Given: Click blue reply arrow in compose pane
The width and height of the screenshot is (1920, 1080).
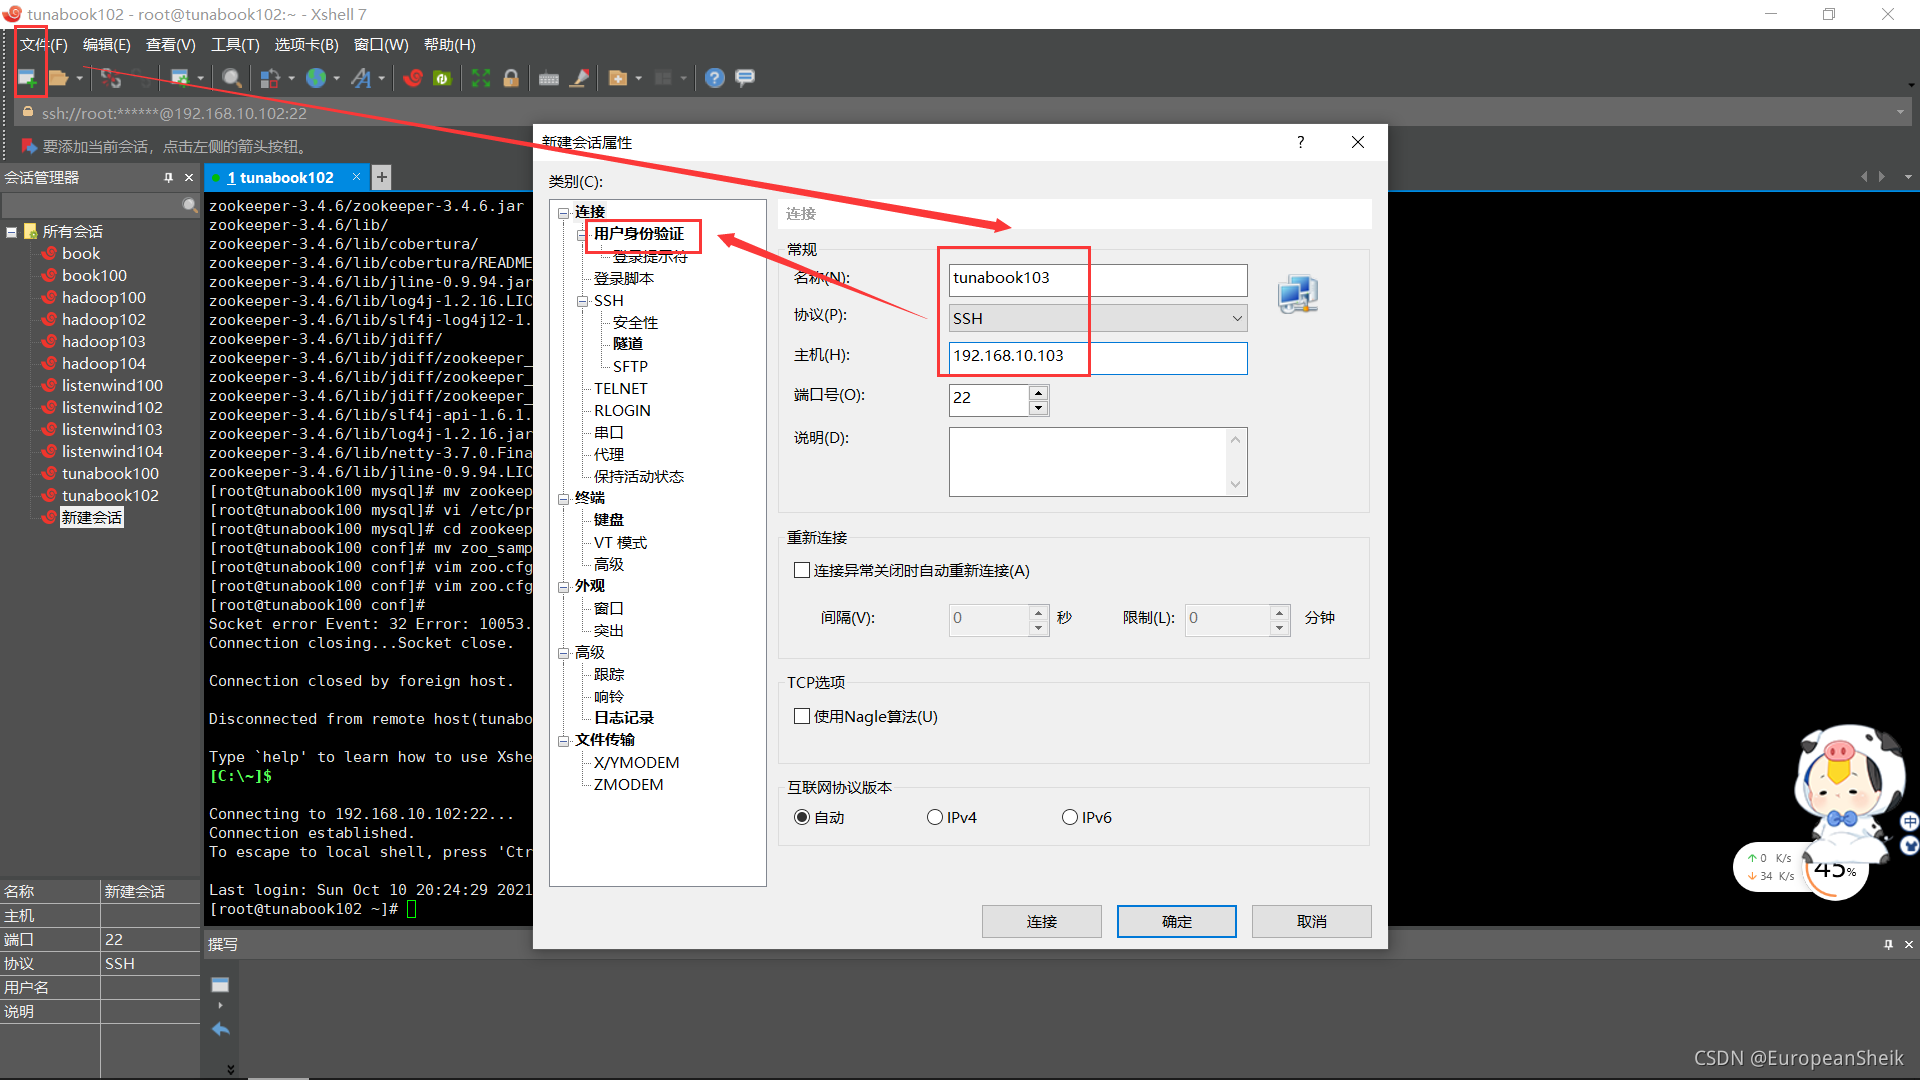Looking at the screenshot, I should (x=221, y=1029).
